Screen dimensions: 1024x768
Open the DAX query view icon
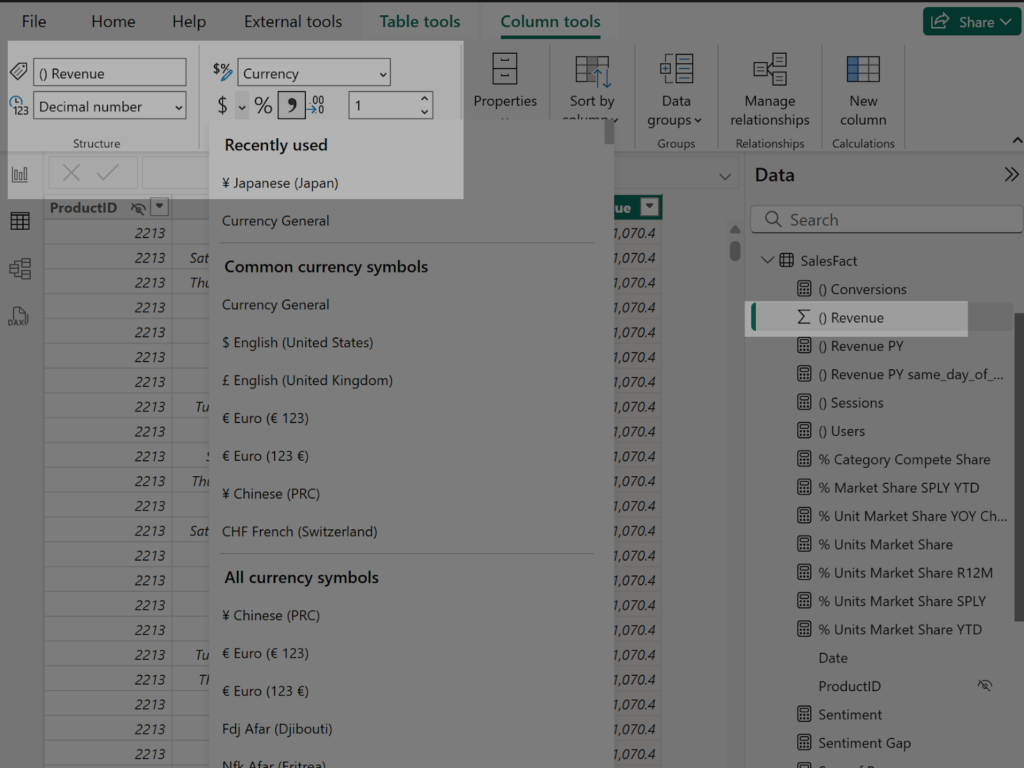click(20, 316)
